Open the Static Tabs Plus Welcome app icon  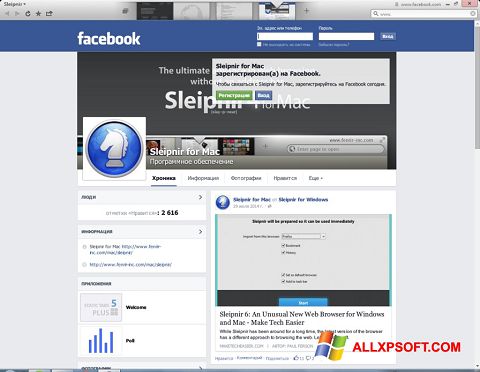click(x=101, y=307)
